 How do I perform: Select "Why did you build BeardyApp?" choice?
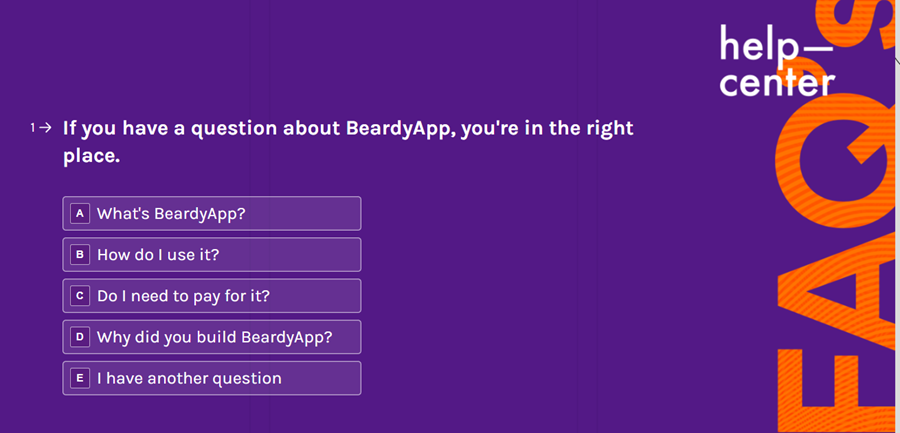(212, 337)
